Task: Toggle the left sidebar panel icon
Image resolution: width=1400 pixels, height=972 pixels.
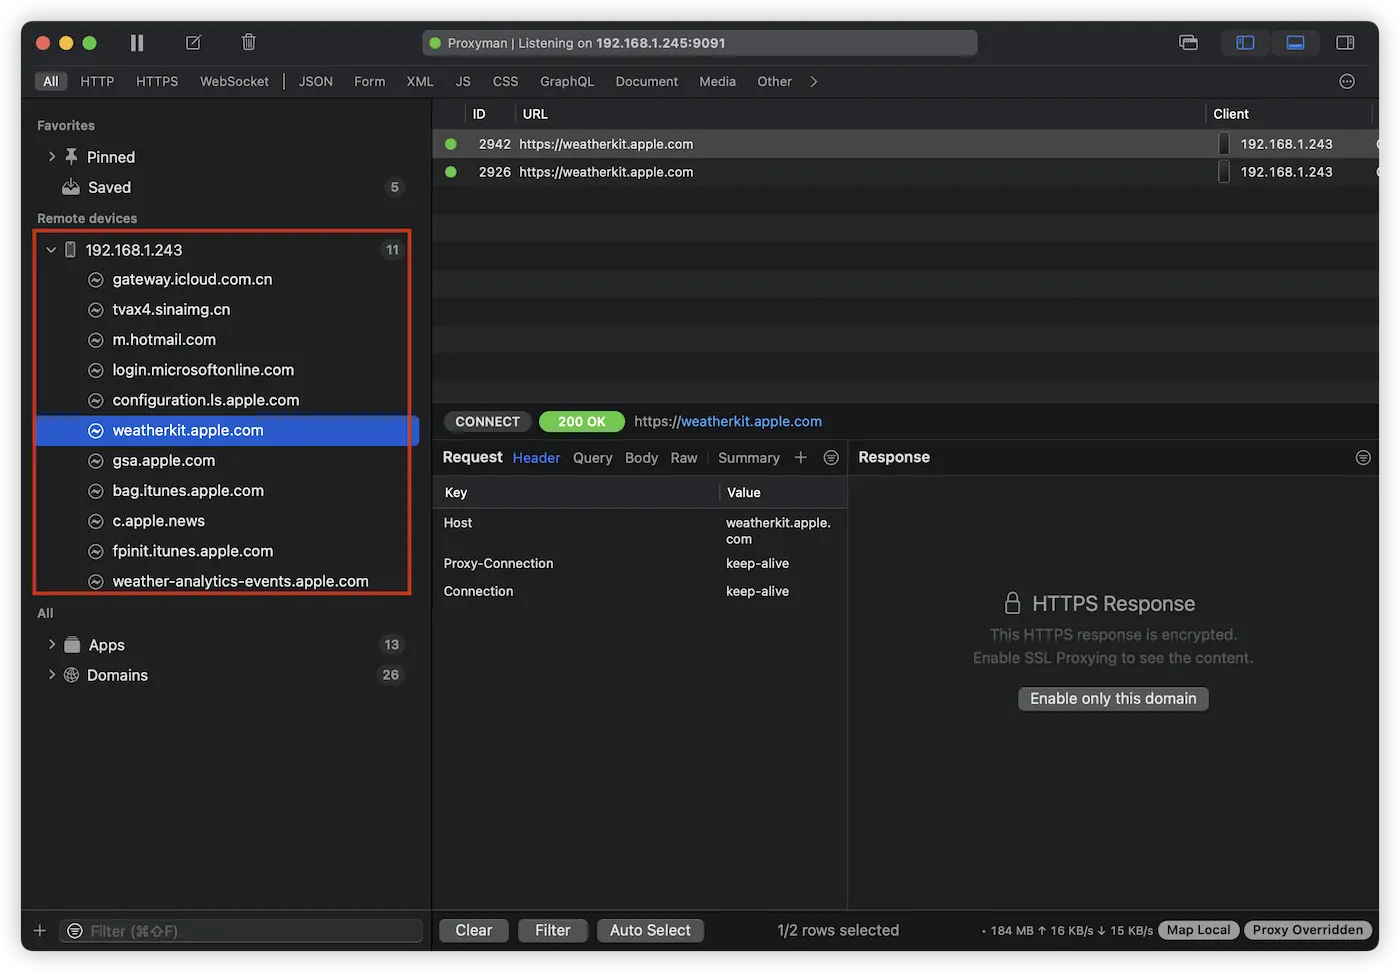Action: tap(1245, 42)
